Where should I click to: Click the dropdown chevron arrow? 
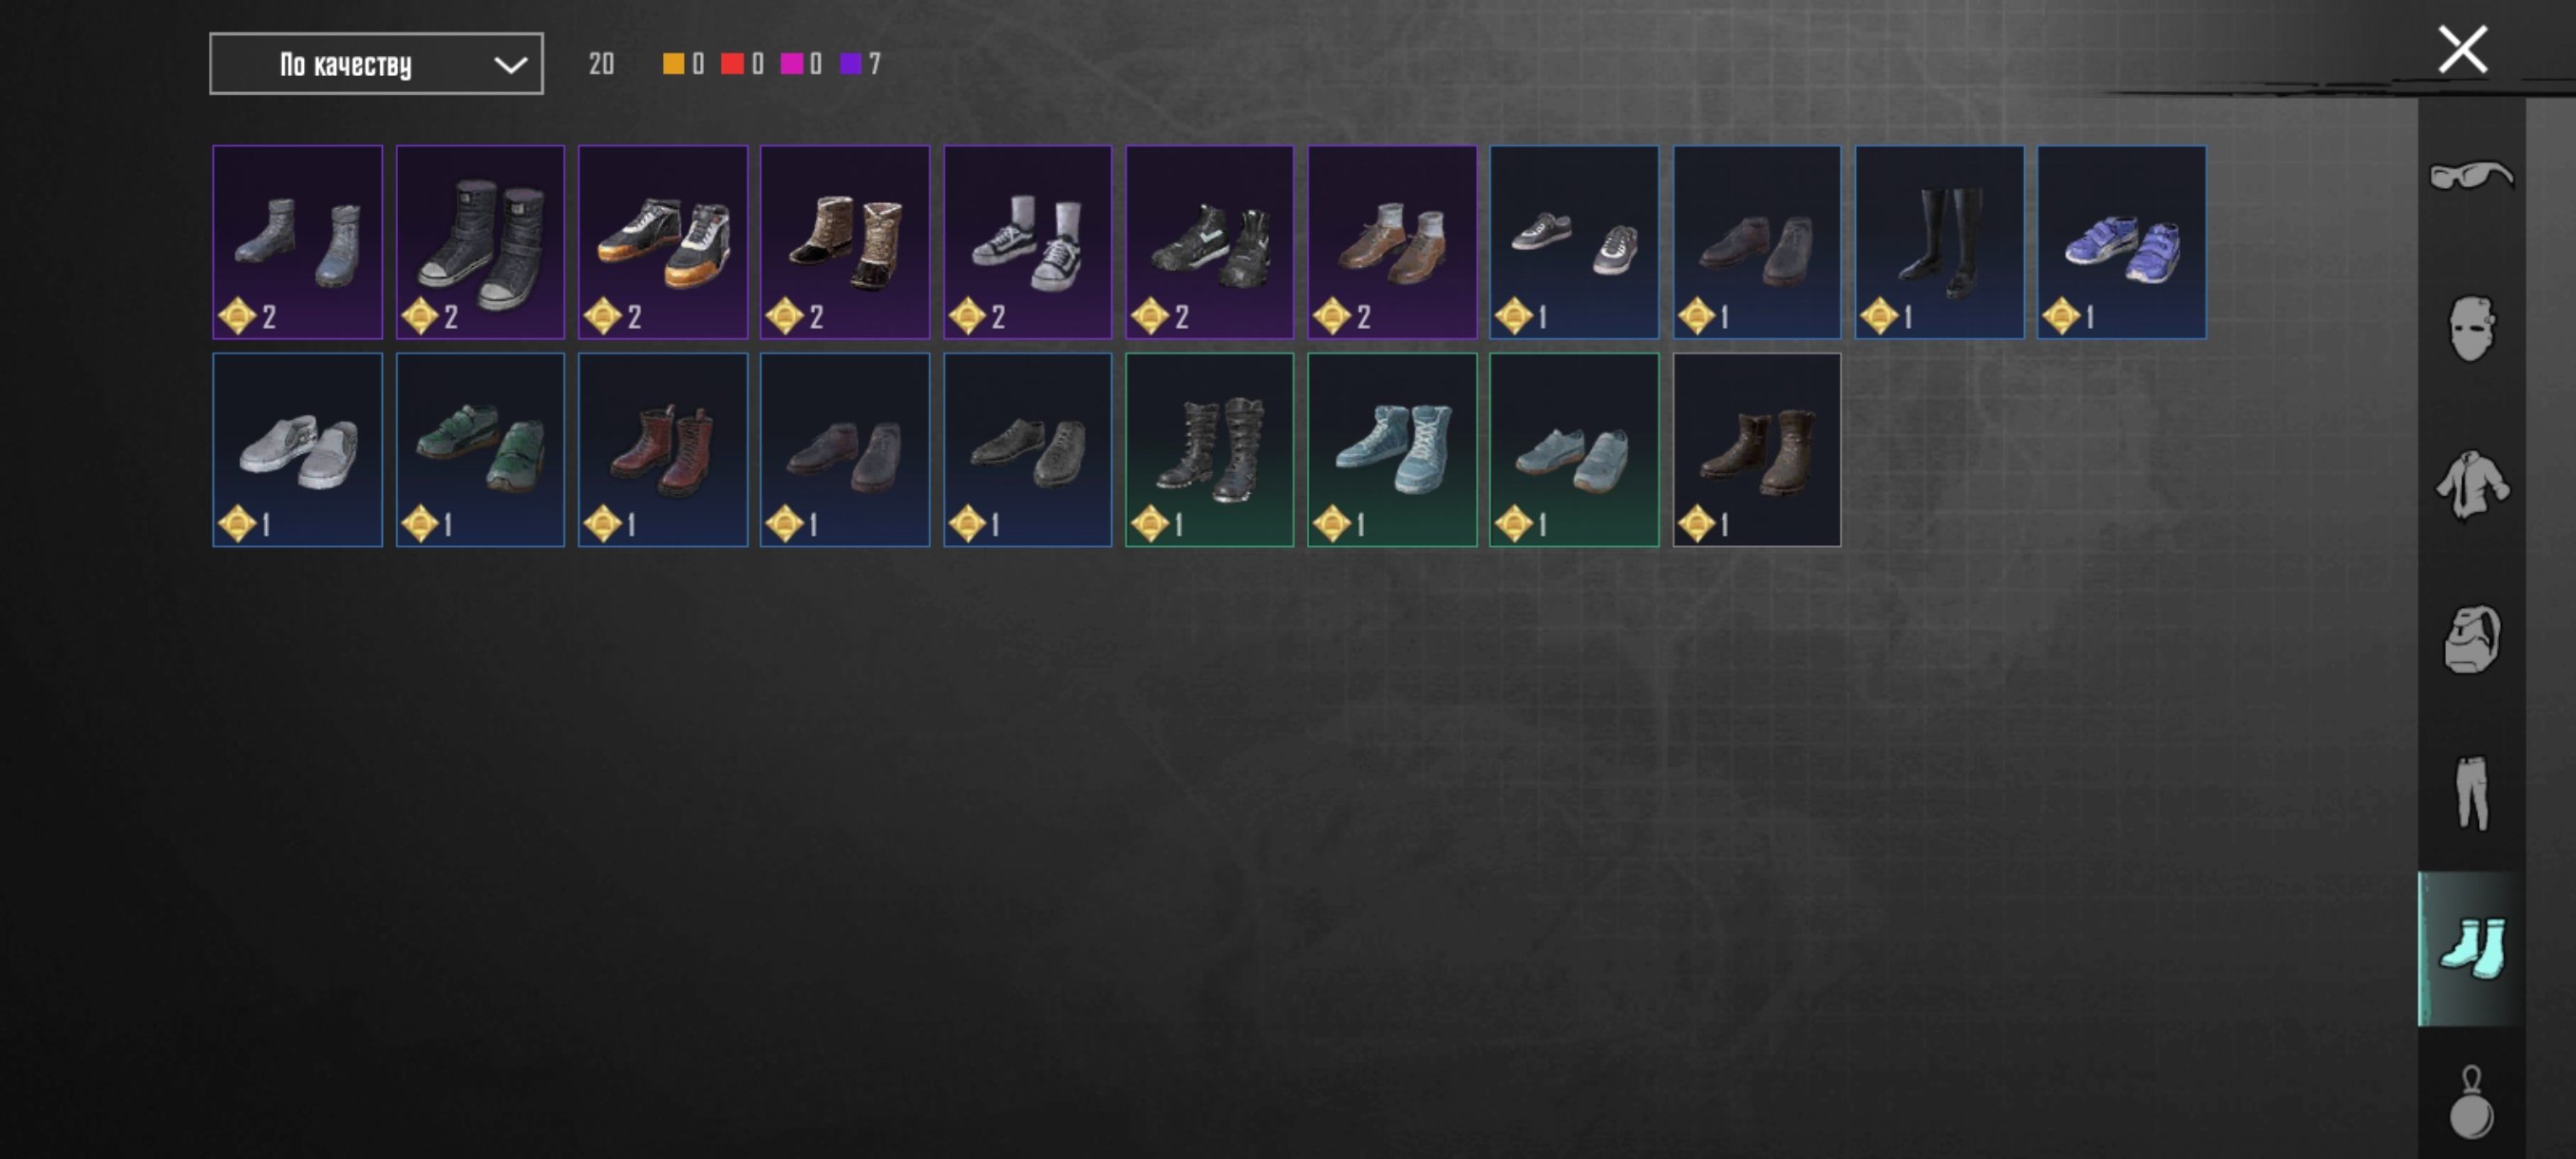510,65
